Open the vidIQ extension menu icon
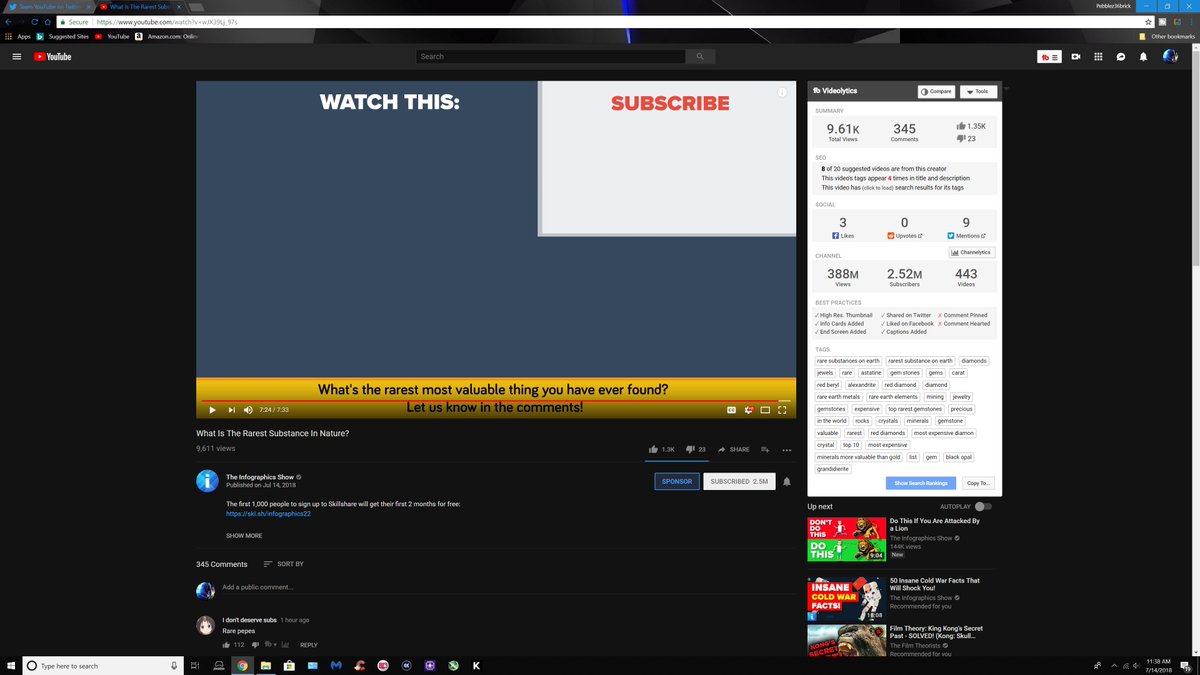 pos(1048,57)
